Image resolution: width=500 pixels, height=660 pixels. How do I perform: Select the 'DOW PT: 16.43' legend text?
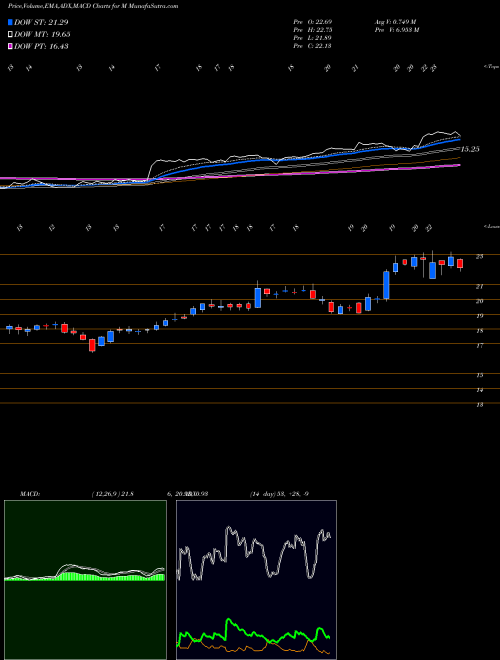click(41, 47)
